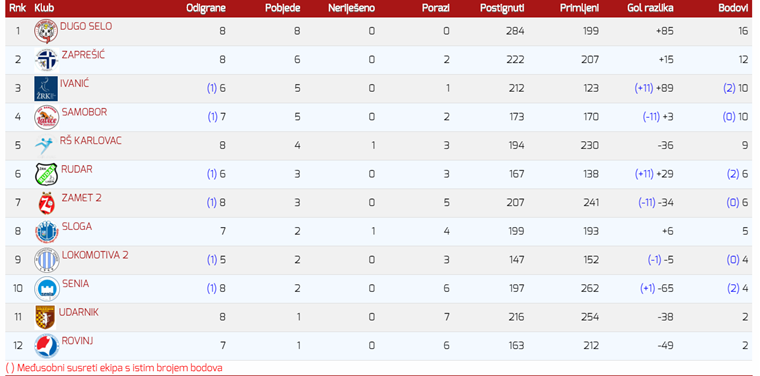Click the Sloga club crest
The image size is (760, 376).
pyautogui.click(x=47, y=231)
